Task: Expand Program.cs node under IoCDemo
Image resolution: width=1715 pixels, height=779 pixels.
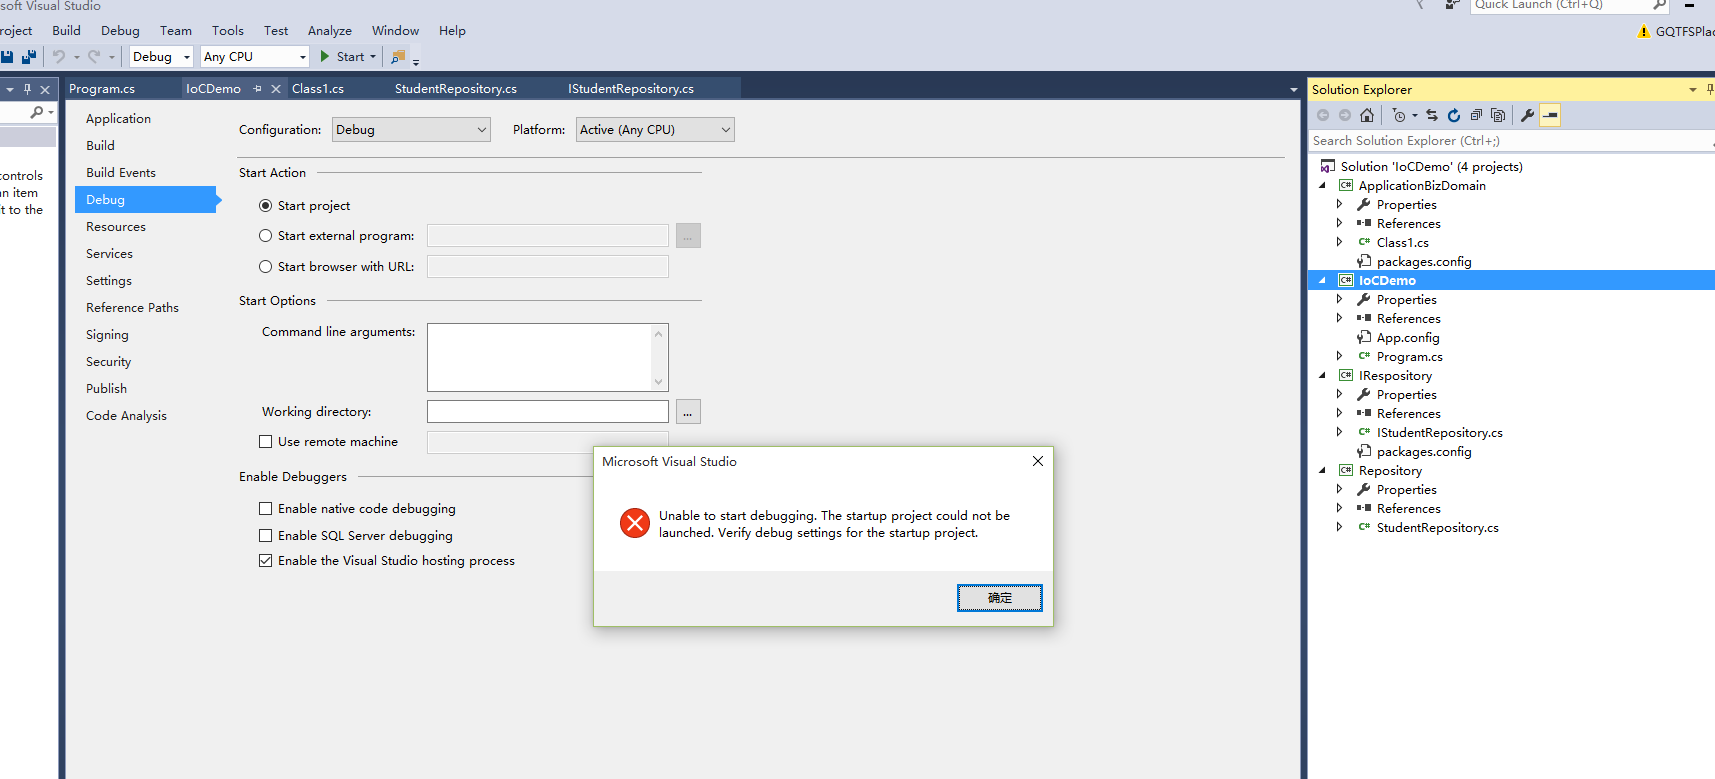Action: pyautogui.click(x=1340, y=357)
